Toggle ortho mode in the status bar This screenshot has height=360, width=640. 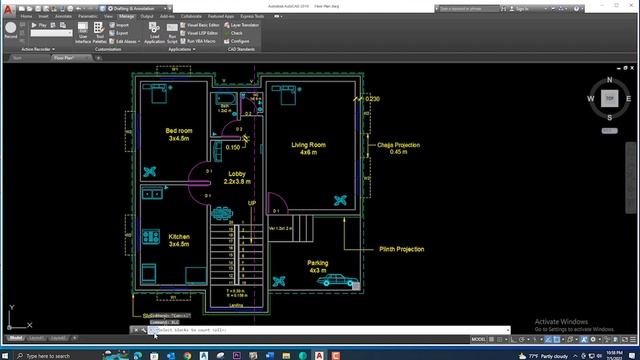[x=514, y=340]
